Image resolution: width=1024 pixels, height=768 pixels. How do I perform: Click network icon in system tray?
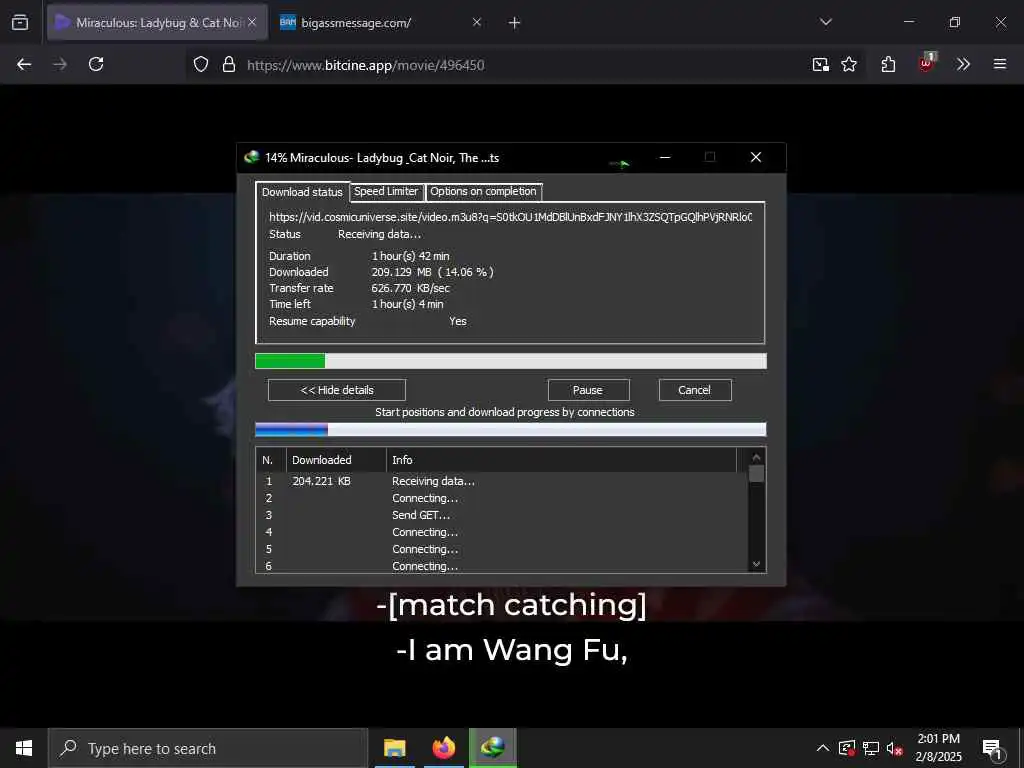tap(871, 748)
